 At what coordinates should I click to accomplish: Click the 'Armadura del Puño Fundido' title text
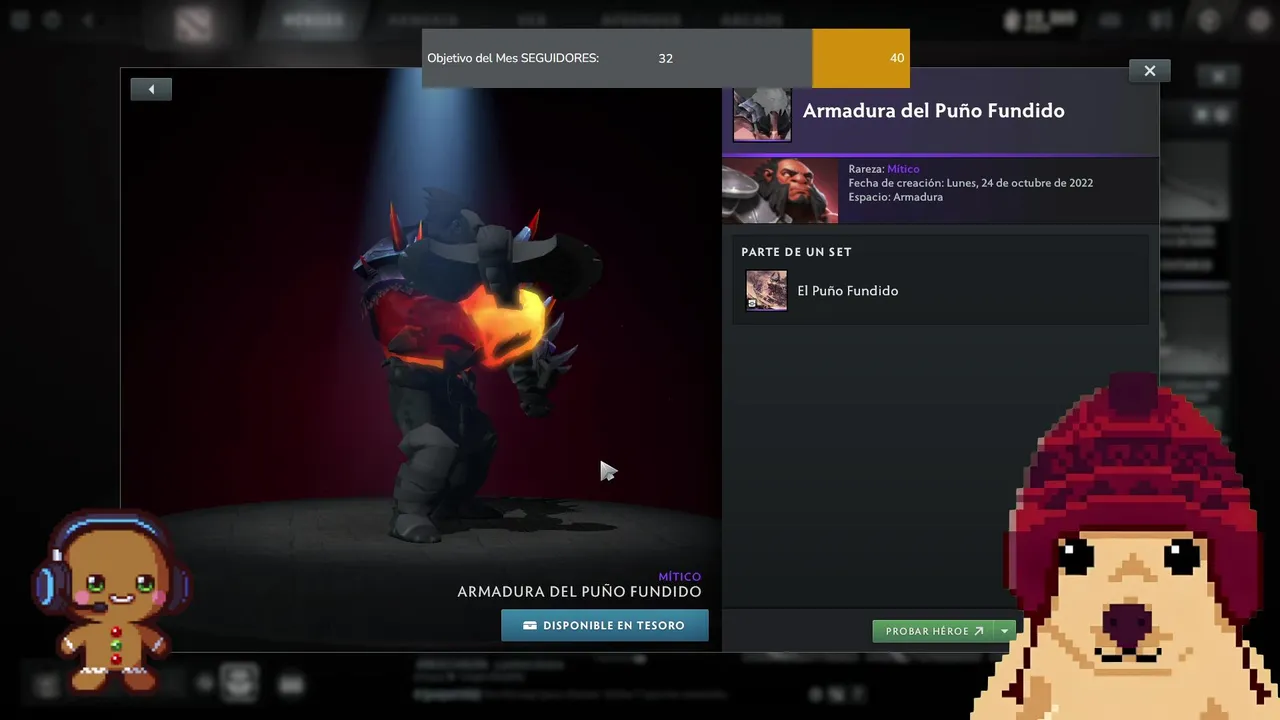tap(933, 111)
